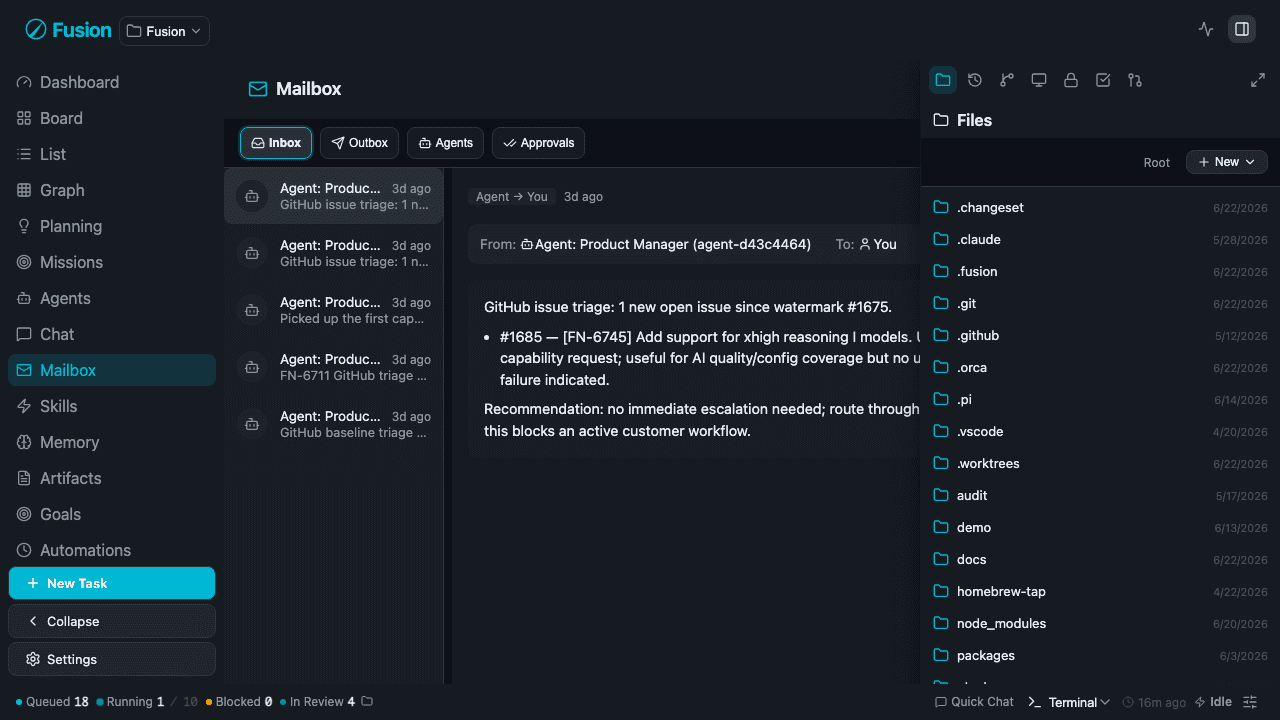Open the Graph view
The width and height of the screenshot is (1280, 720).
pos(112,190)
